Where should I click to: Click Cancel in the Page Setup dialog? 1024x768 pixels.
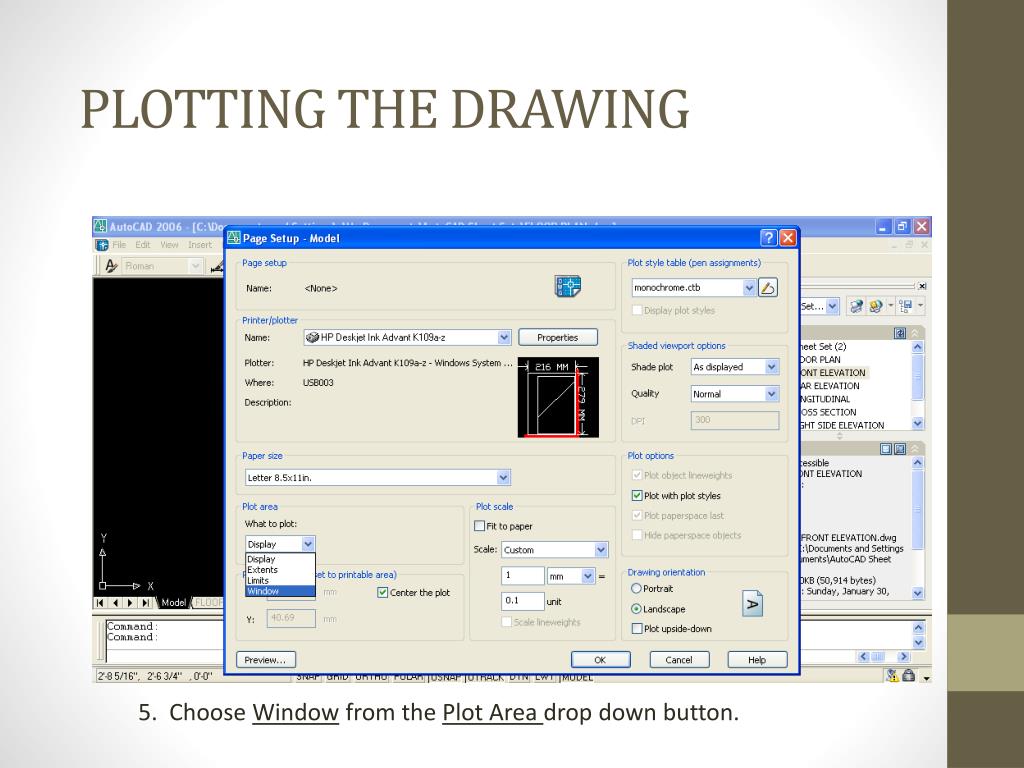click(679, 660)
